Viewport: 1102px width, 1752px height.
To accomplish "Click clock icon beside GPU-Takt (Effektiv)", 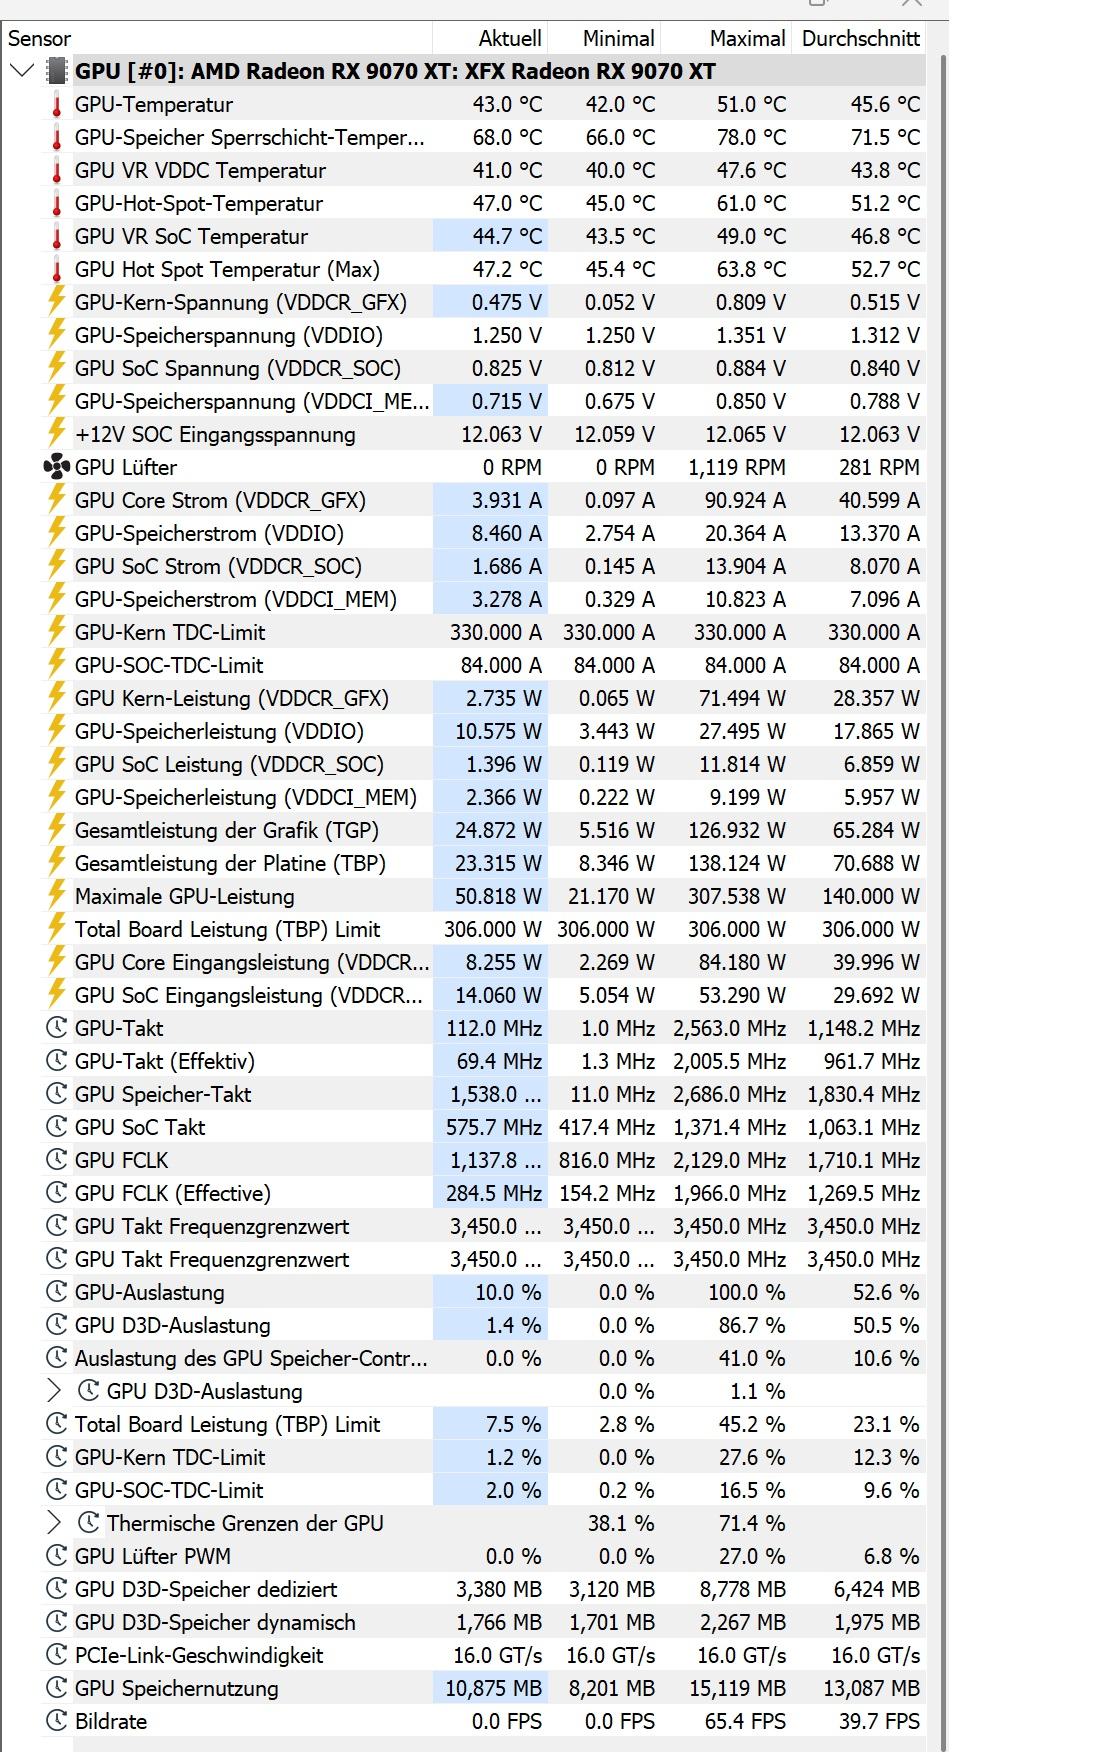I will point(57,1061).
